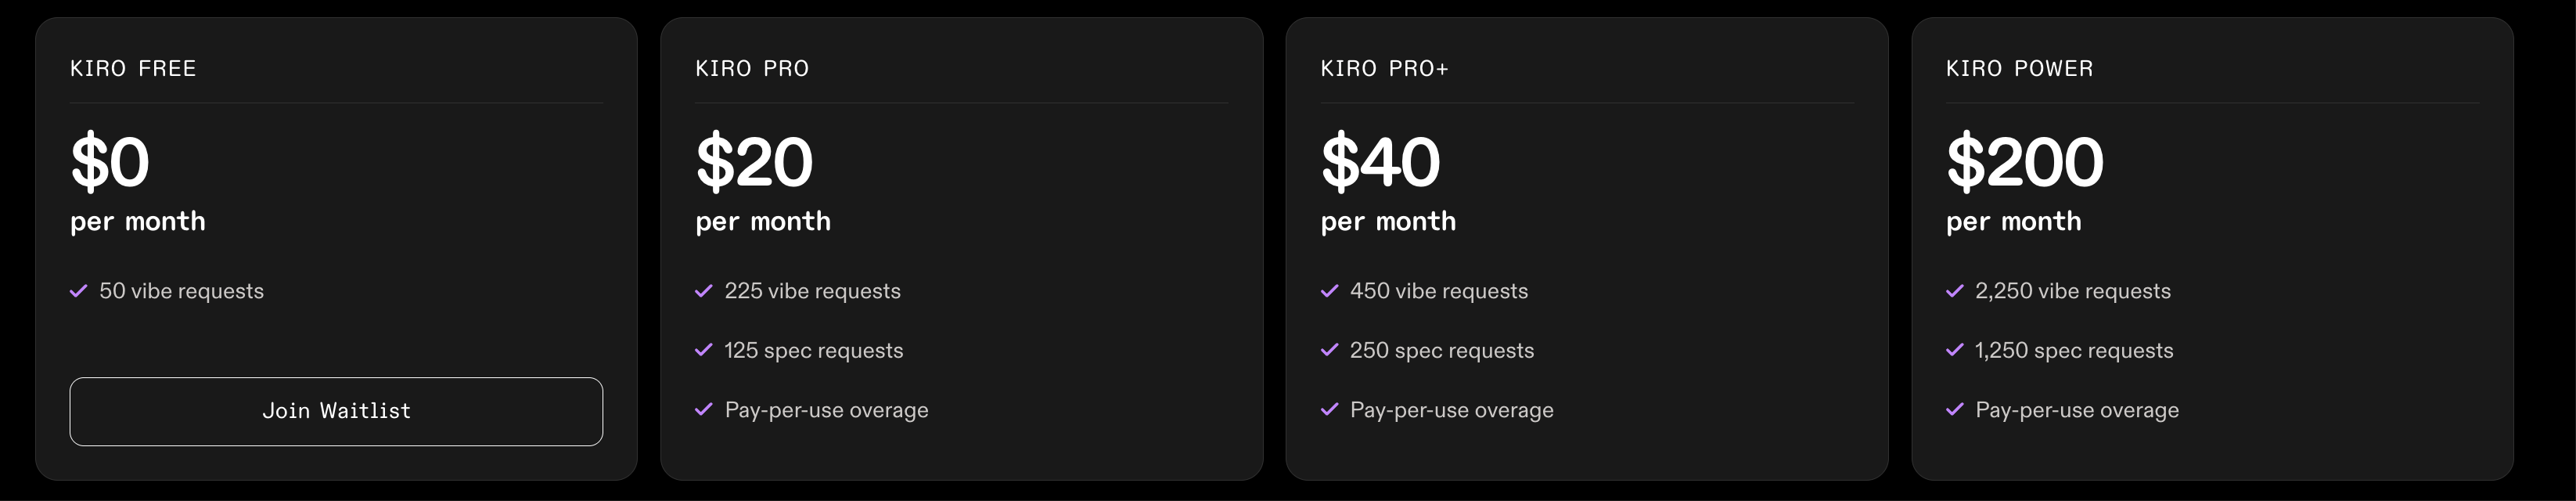This screenshot has height=501, width=2576.
Task: Click checkmark next to 1,250 spec requests
Action: [x=1955, y=350]
